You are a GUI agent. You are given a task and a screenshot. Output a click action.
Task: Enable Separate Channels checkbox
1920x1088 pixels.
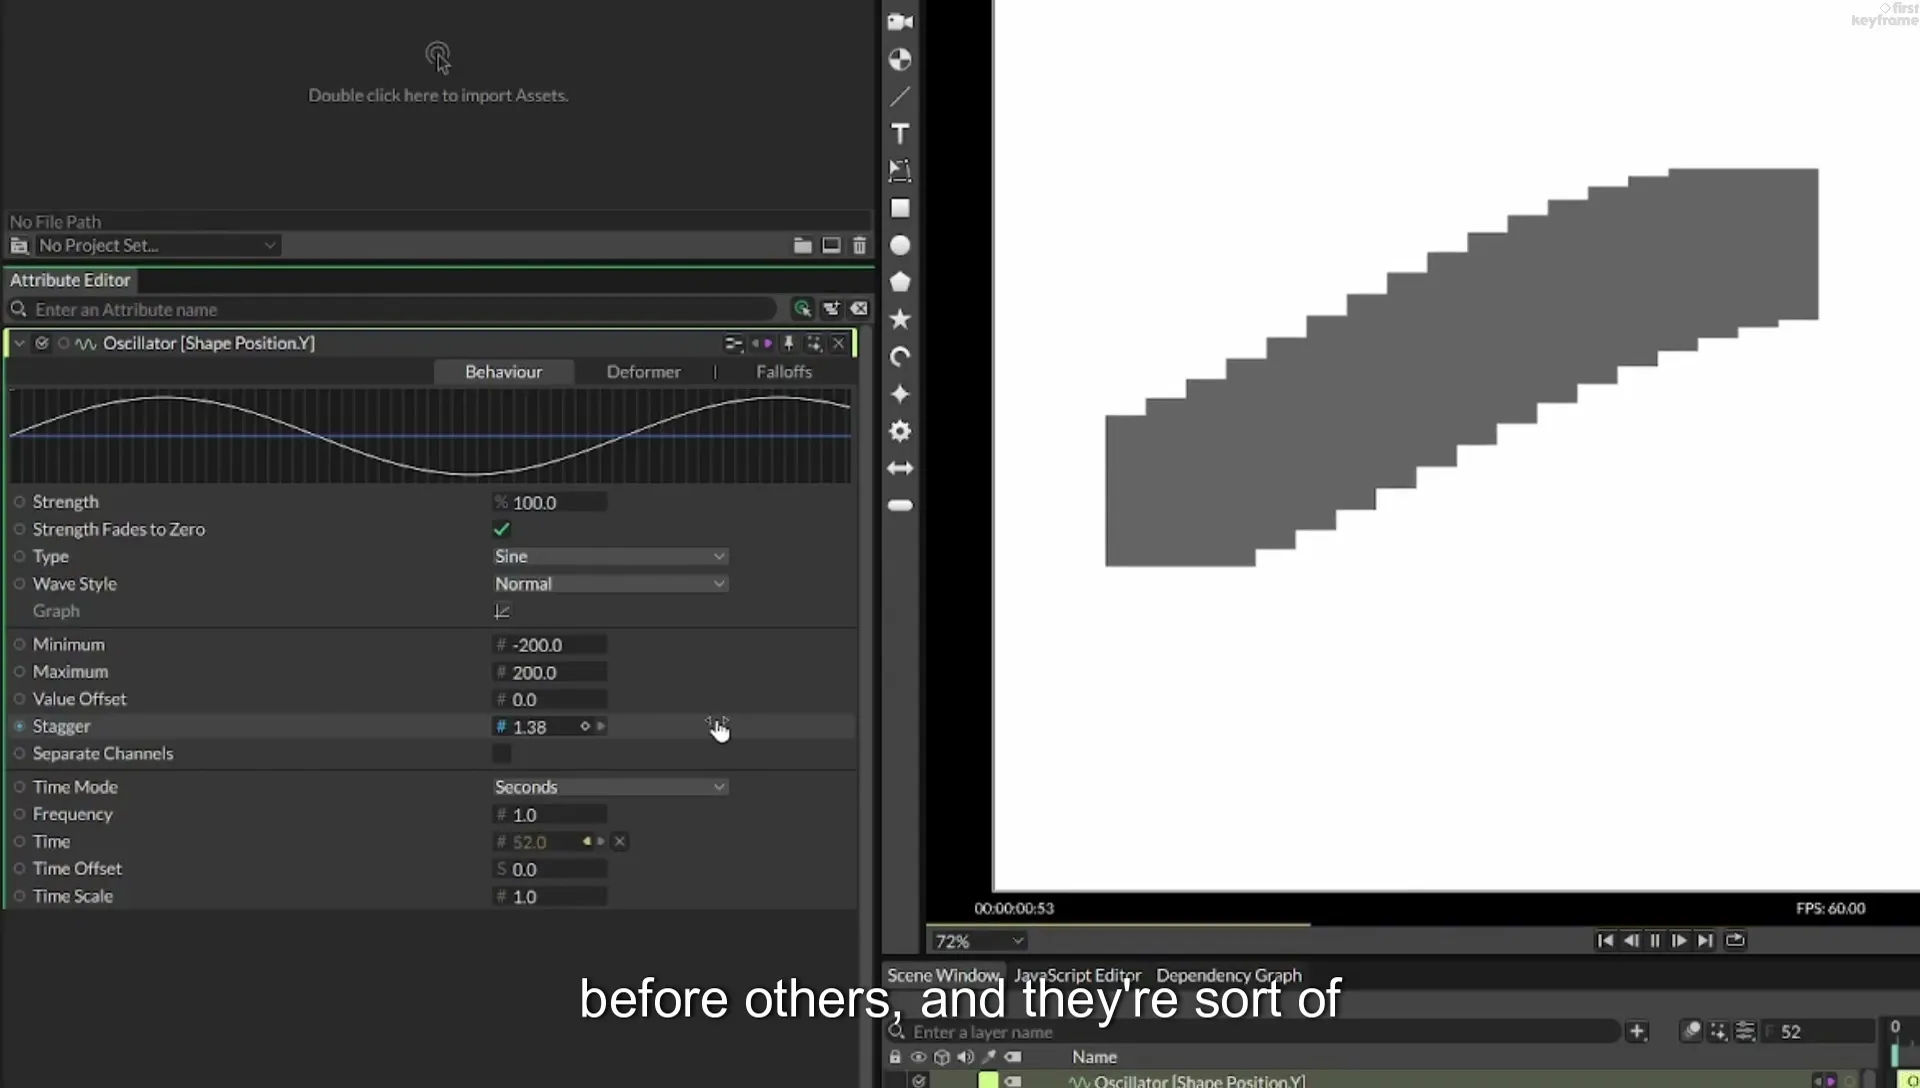coord(502,754)
